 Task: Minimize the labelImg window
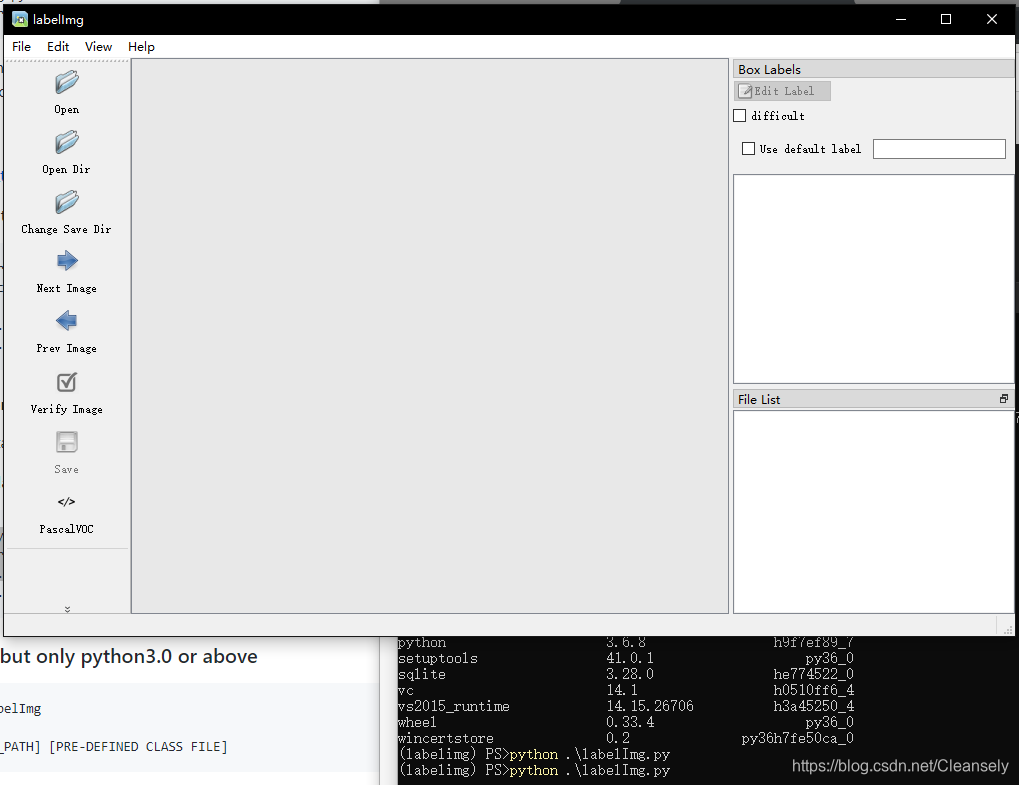click(901, 19)
